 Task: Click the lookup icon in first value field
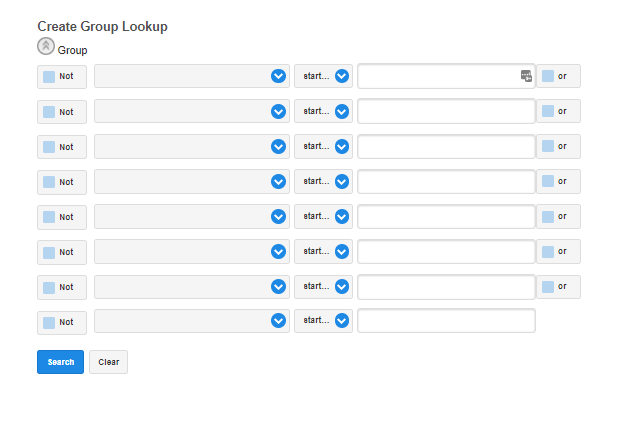tap(526, 76)
